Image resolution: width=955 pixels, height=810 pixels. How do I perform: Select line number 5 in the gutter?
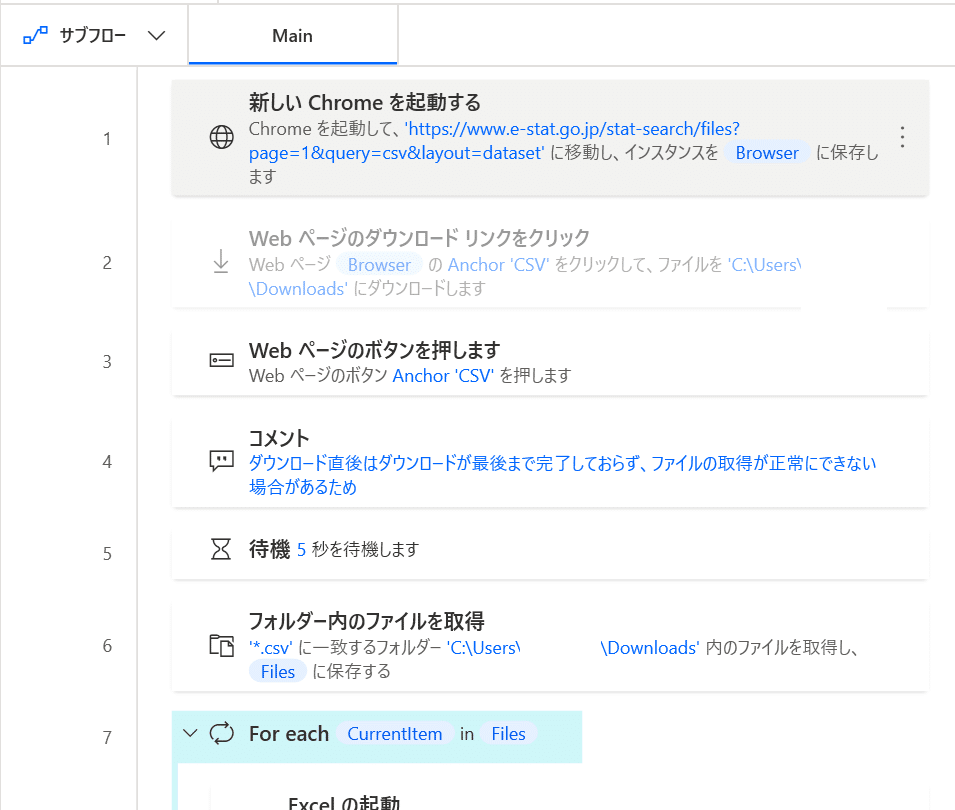(107, 553)
